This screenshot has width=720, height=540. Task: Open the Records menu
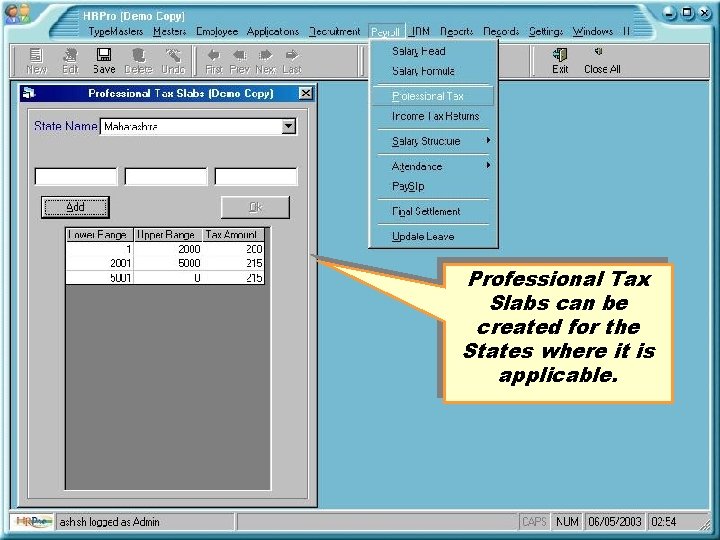point(501,31)
